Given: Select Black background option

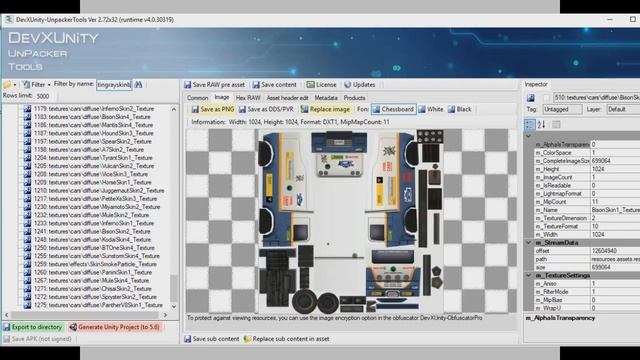Looking at the screenshot, I should pyautogui.click(x=460, y=109).
